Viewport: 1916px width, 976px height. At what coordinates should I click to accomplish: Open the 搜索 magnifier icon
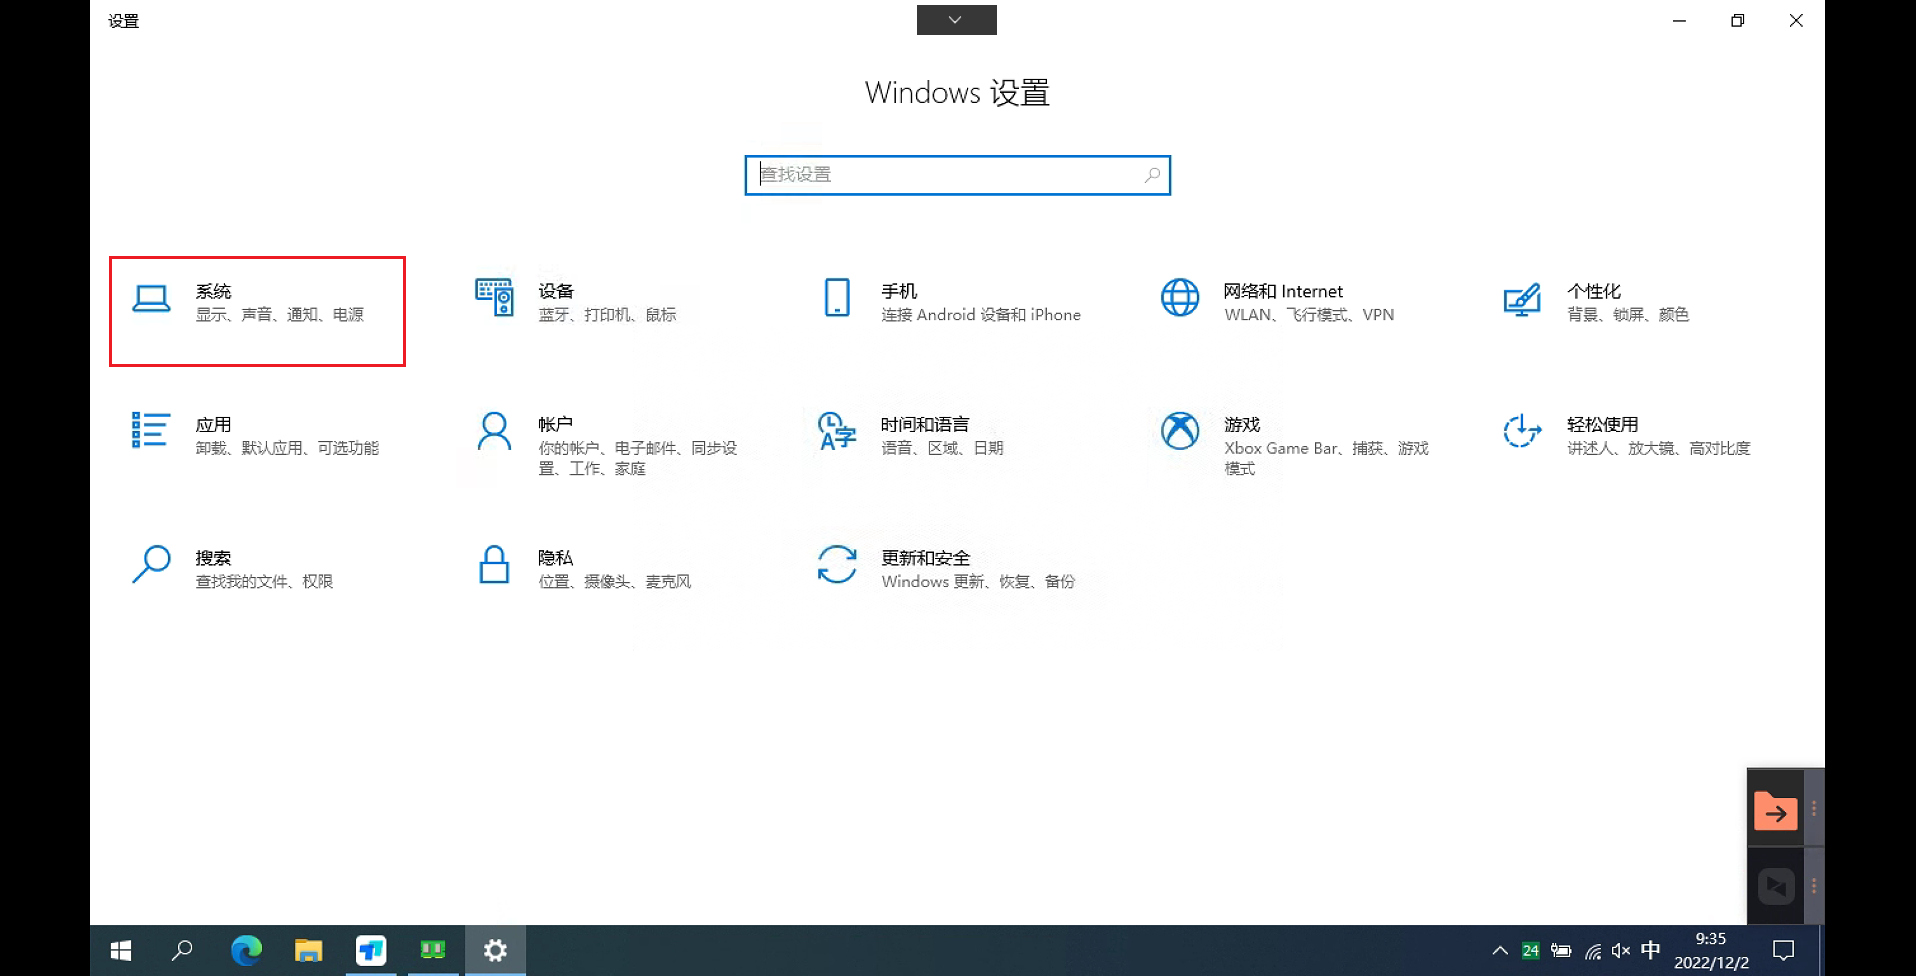[x=151, y=564]
